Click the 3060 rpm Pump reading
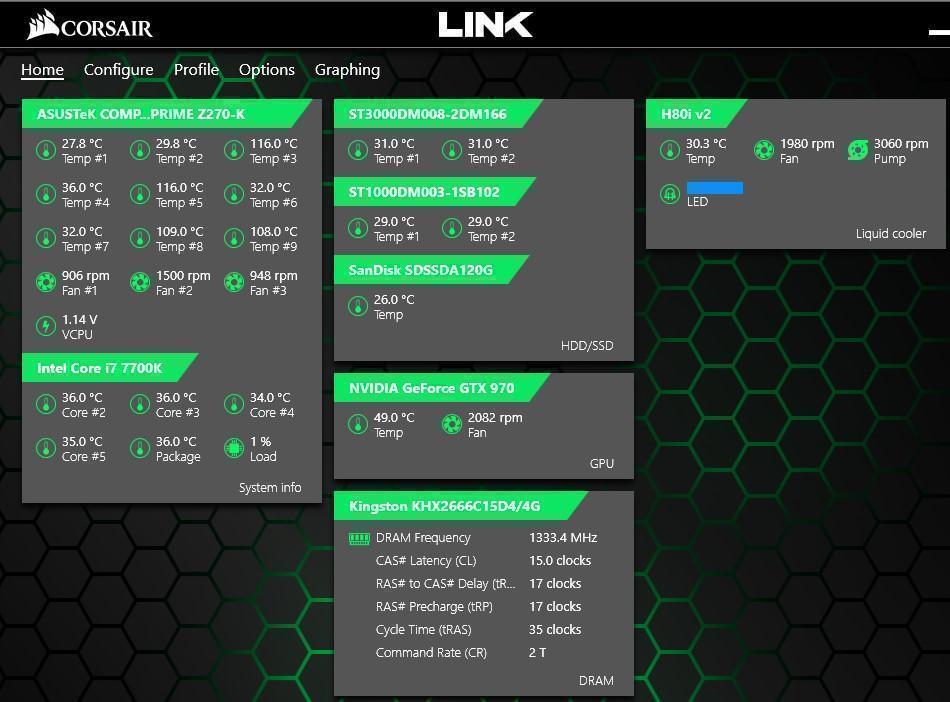Image resolution: width=950 pixels, height=702 pixels. (x=901, y=144)
